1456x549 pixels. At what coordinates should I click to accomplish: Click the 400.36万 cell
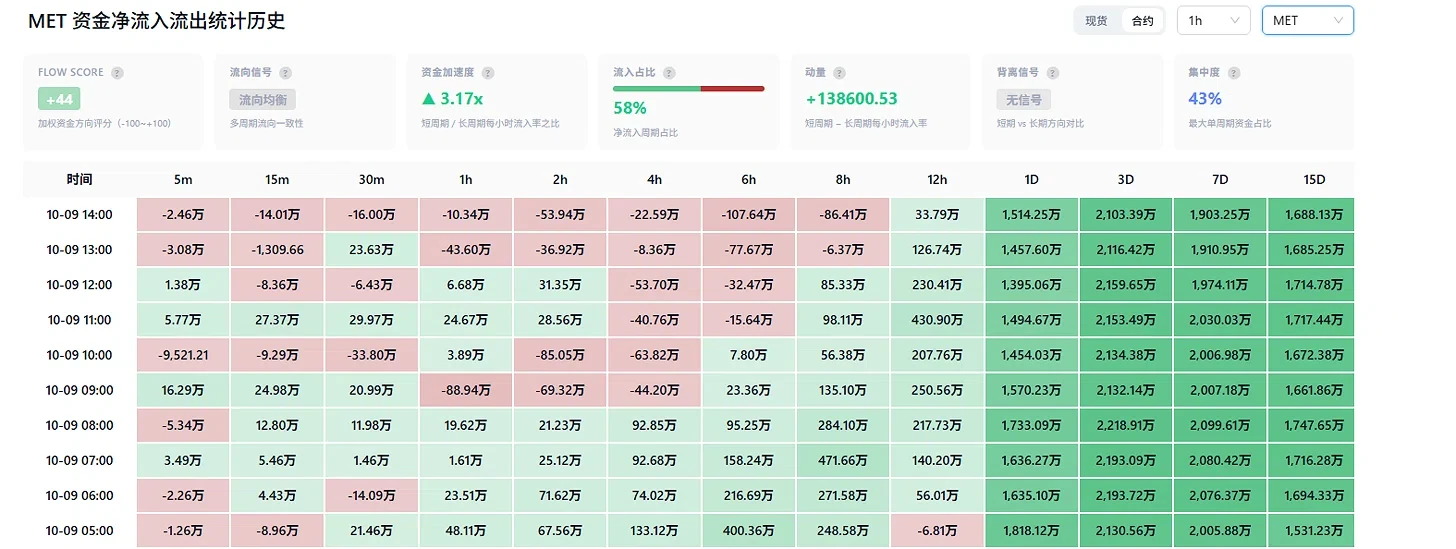(749, 530)
